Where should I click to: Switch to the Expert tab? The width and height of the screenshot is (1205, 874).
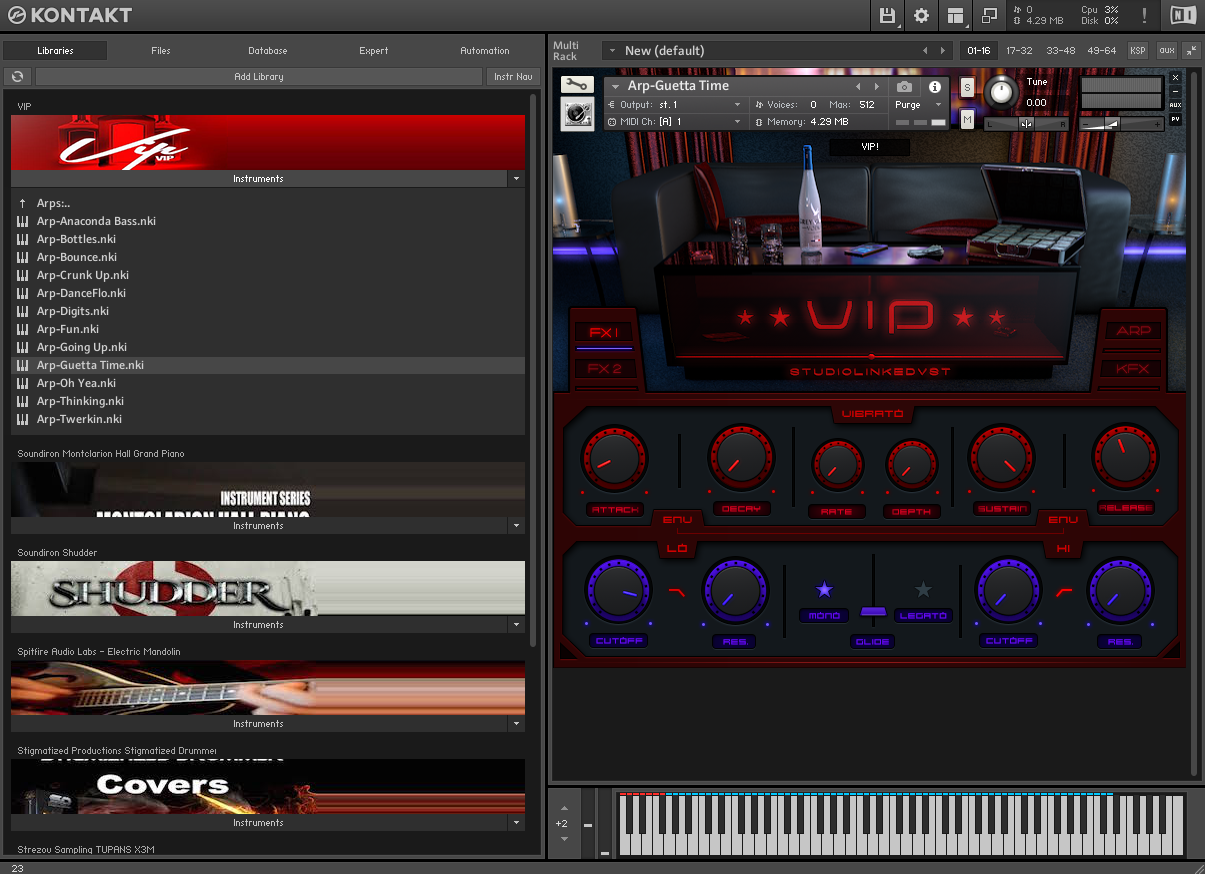click(374, 51)
